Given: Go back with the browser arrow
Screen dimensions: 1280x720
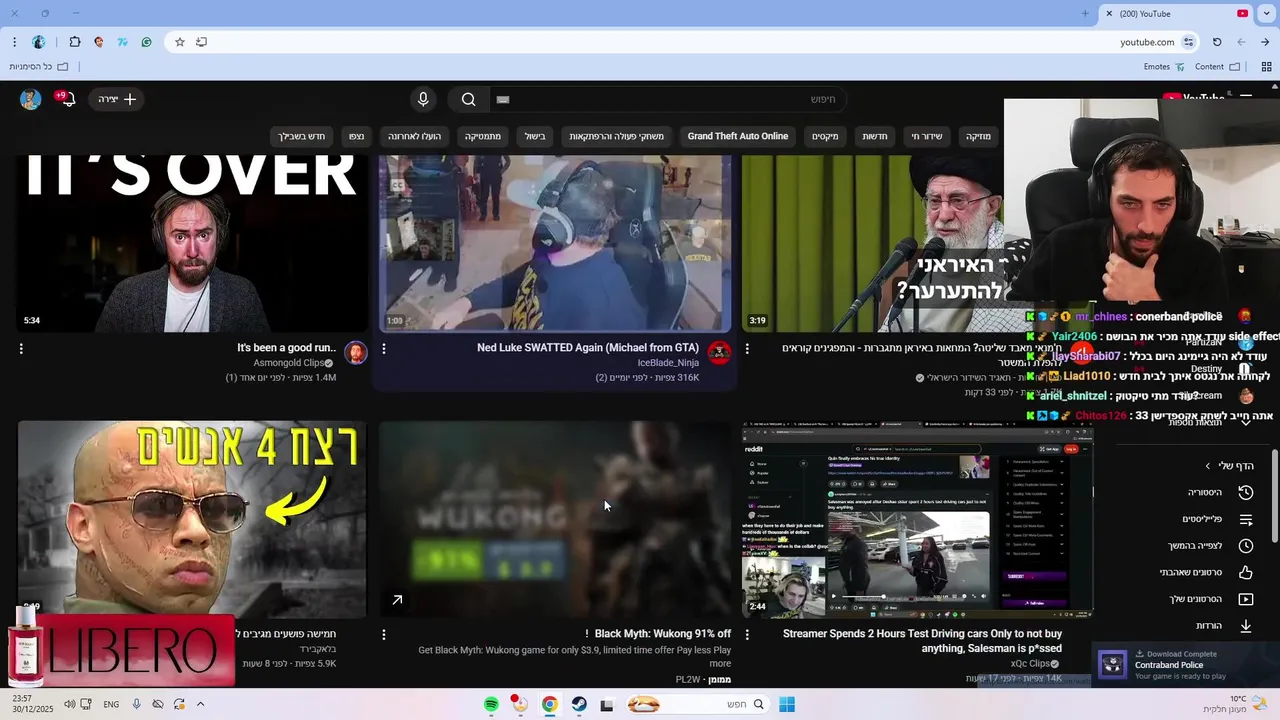Looking at the screenshot, I should (1265, 42).
